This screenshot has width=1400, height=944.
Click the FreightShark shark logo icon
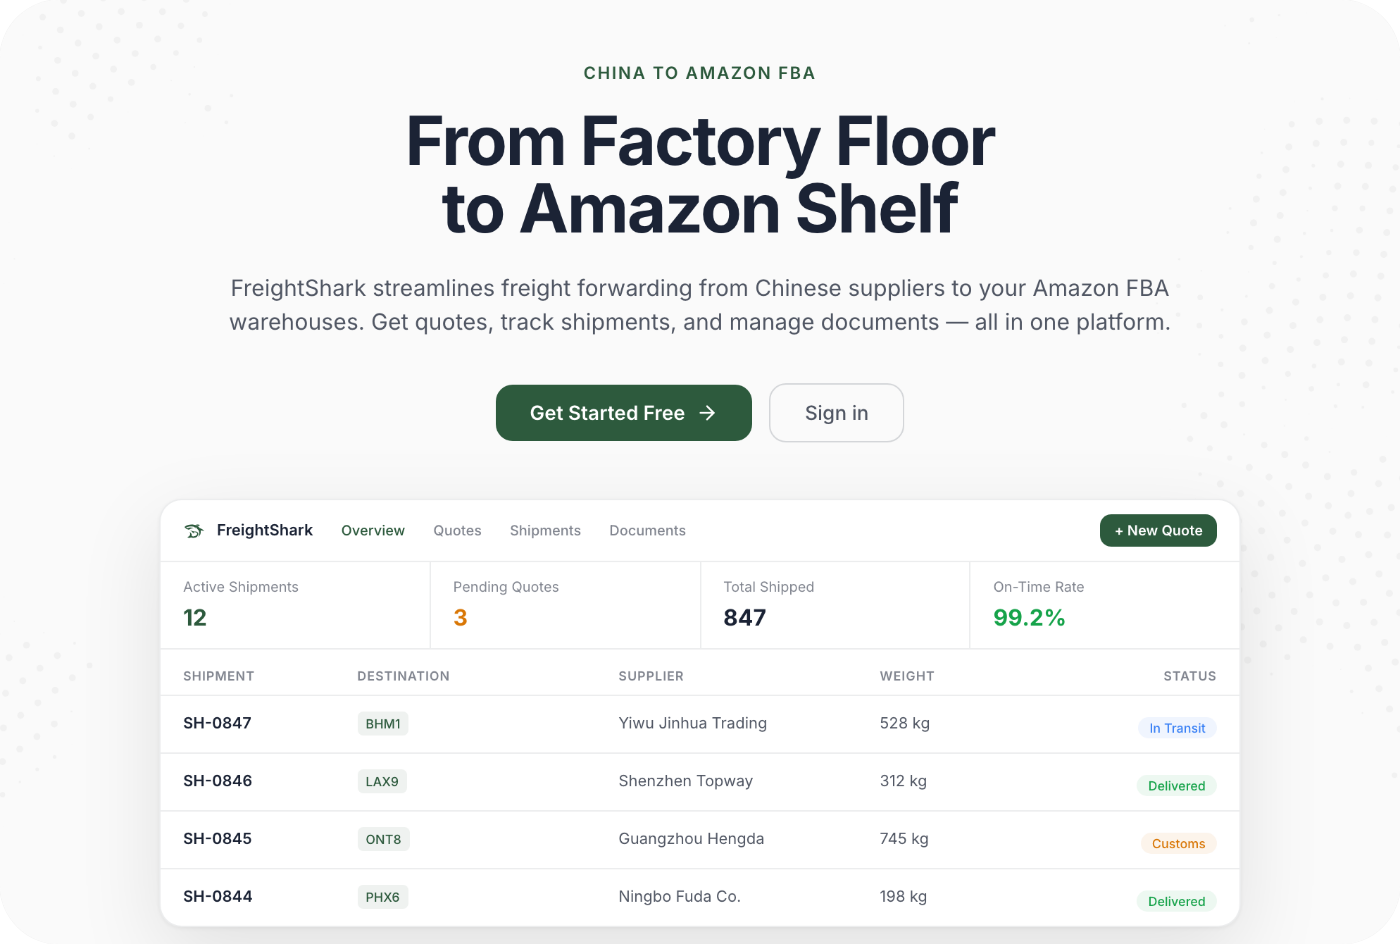click(x=194, y=531)
